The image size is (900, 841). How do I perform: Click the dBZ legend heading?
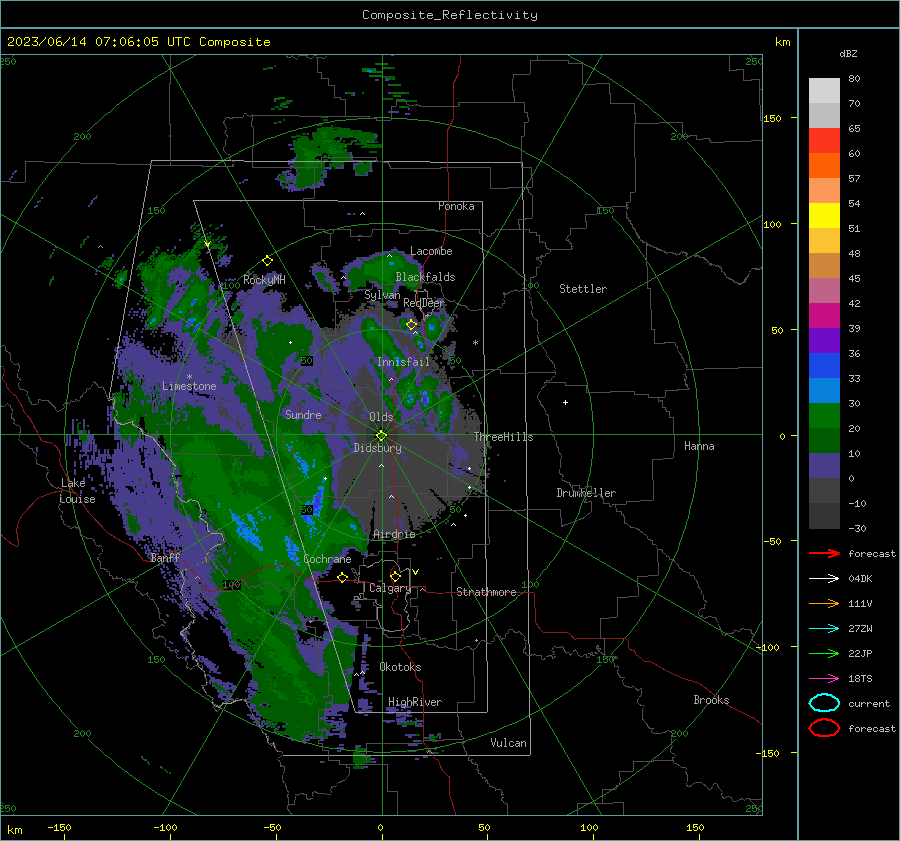pos(848,53)
